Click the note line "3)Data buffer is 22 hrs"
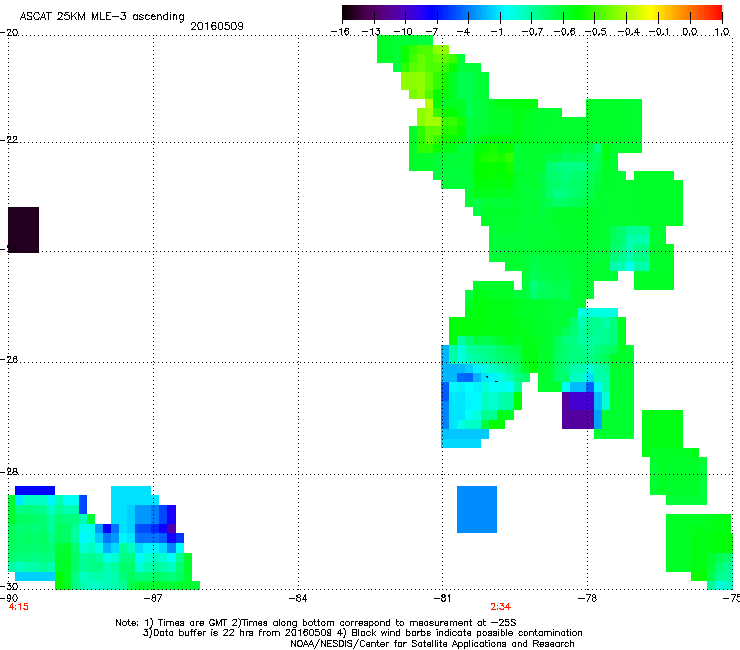This screenshot has height=650, width=740. pos(362,633)
